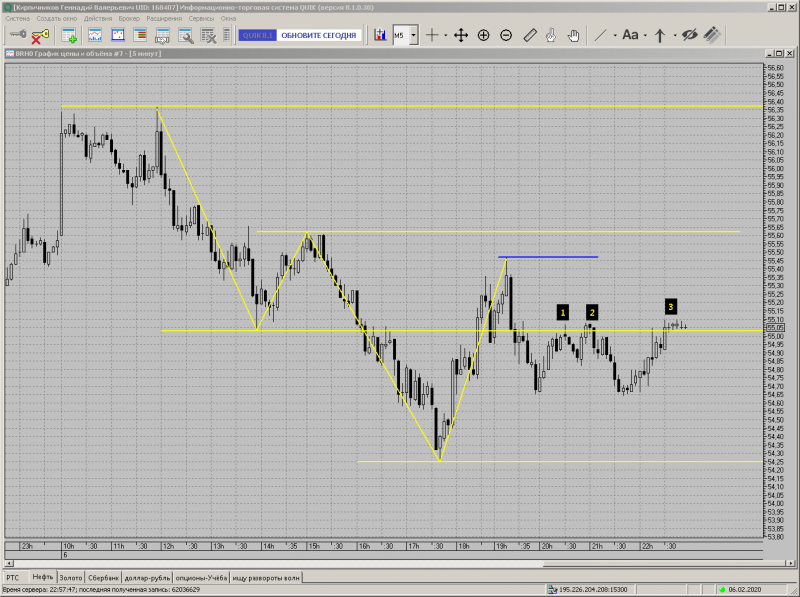Viewport: 800px width, 597px height.
Task: Click the ОБНОВИТЕ СЕГОДНЯ update banner
Action: 319,35
